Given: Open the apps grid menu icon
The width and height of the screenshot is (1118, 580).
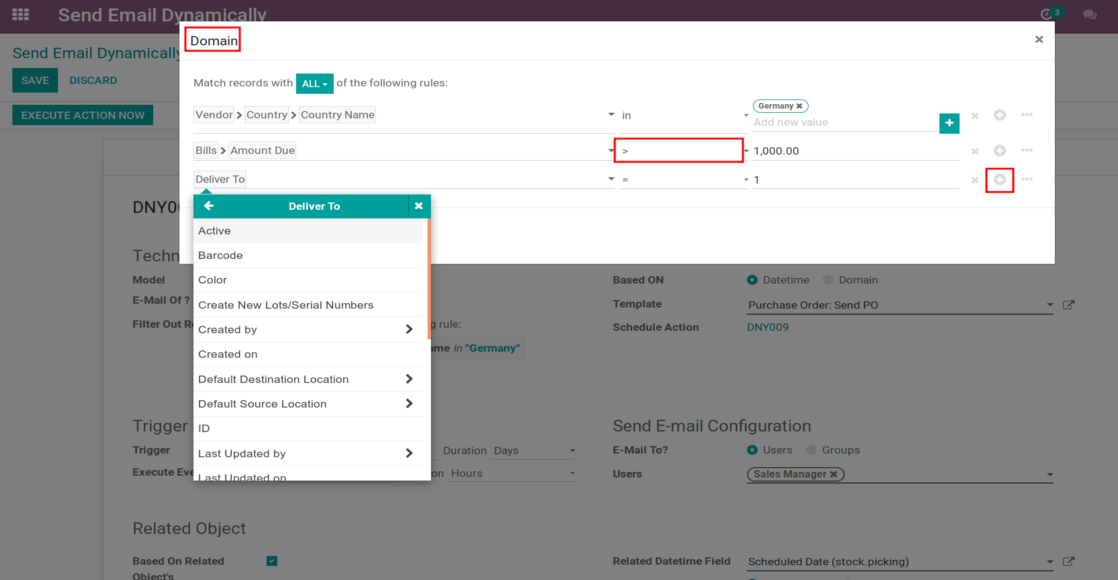Looking at the screenshot, I should [x=20, y=15].
